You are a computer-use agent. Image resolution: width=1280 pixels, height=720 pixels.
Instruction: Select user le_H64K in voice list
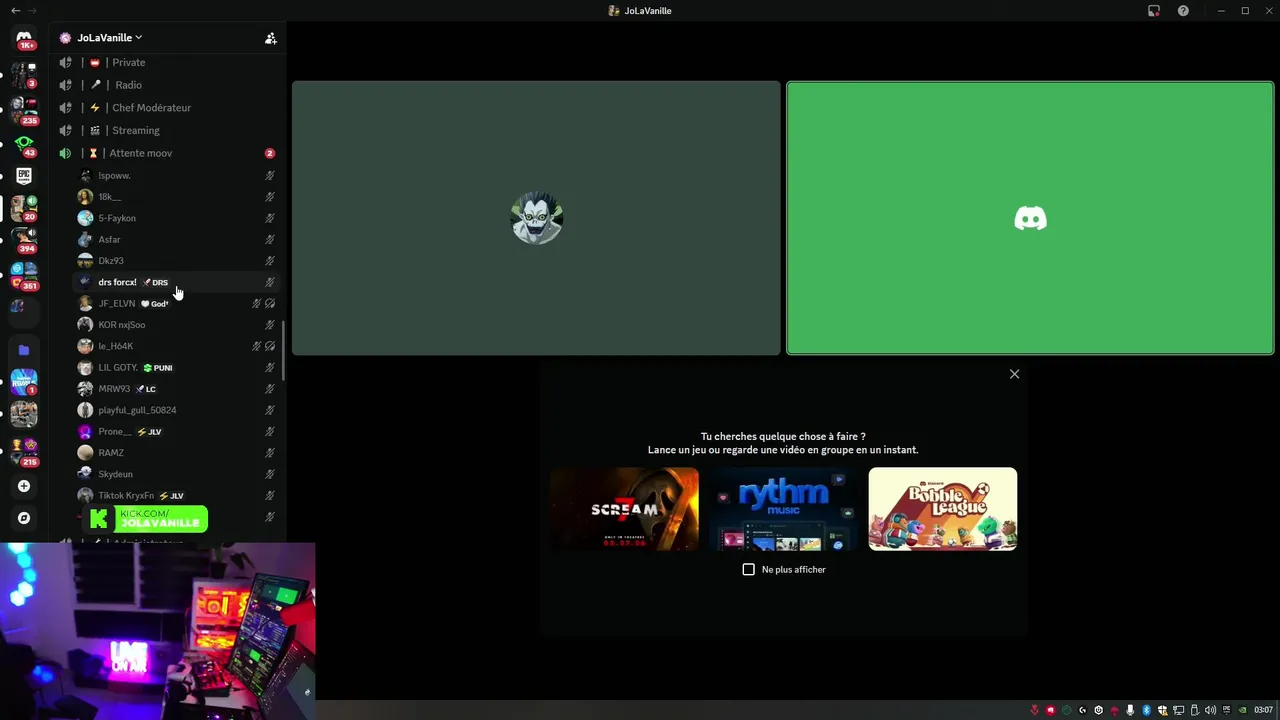pos(178,346)
